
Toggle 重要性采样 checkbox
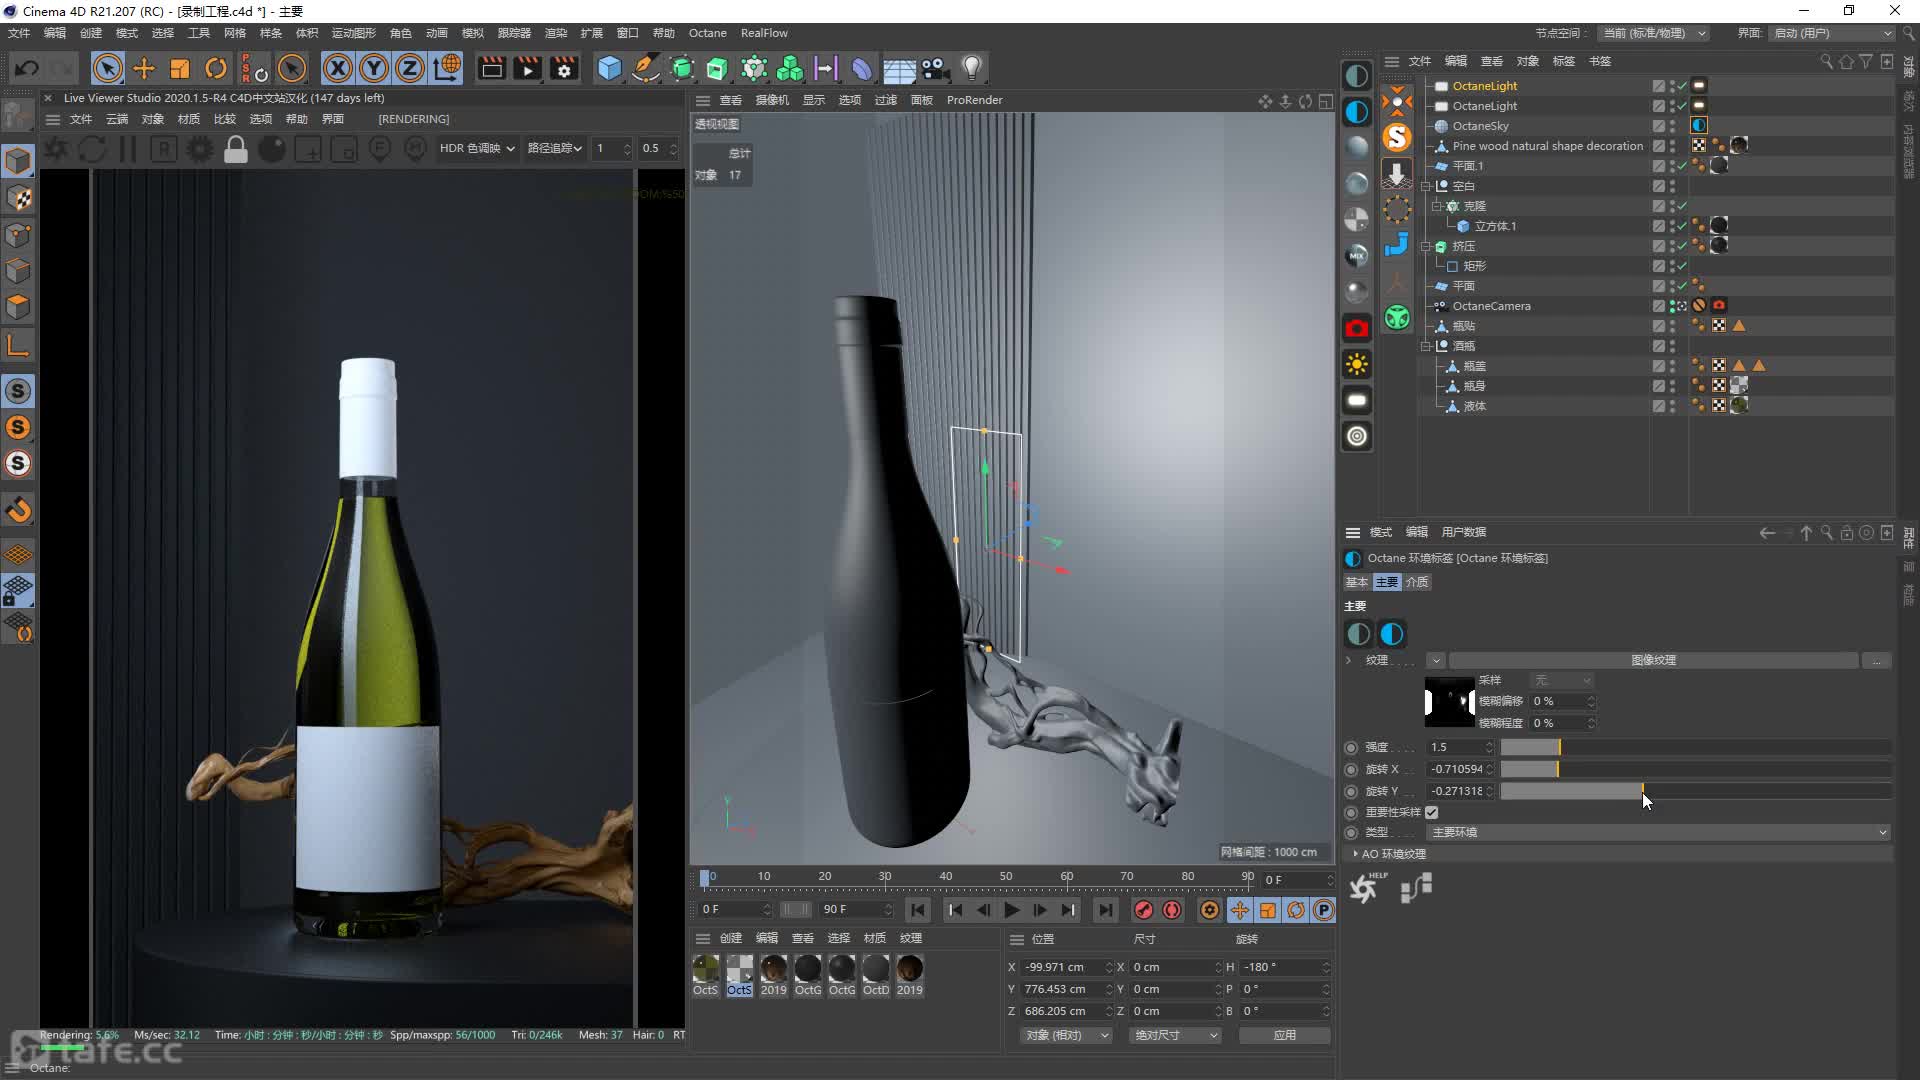click(x=1432, y=812)
